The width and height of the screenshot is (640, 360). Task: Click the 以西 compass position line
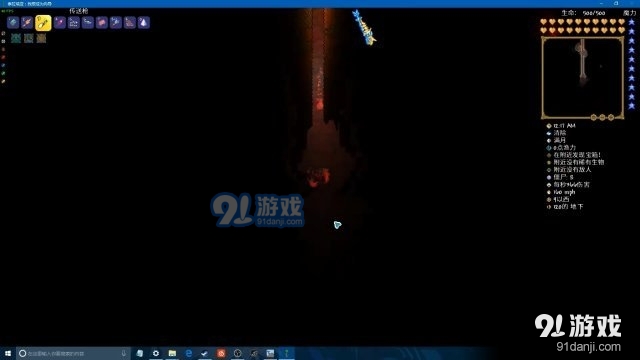point(558,199)
